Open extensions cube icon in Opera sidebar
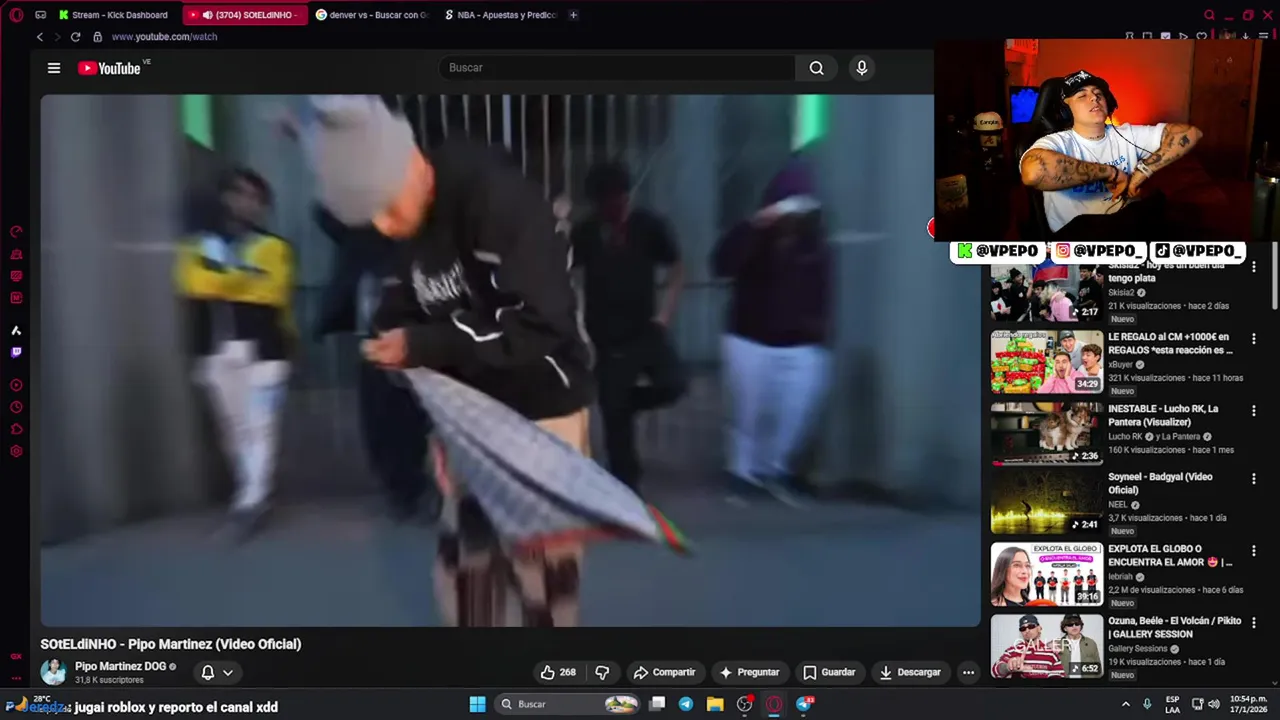The height and width of the screenshot is (720, 1280). (16, 429)
